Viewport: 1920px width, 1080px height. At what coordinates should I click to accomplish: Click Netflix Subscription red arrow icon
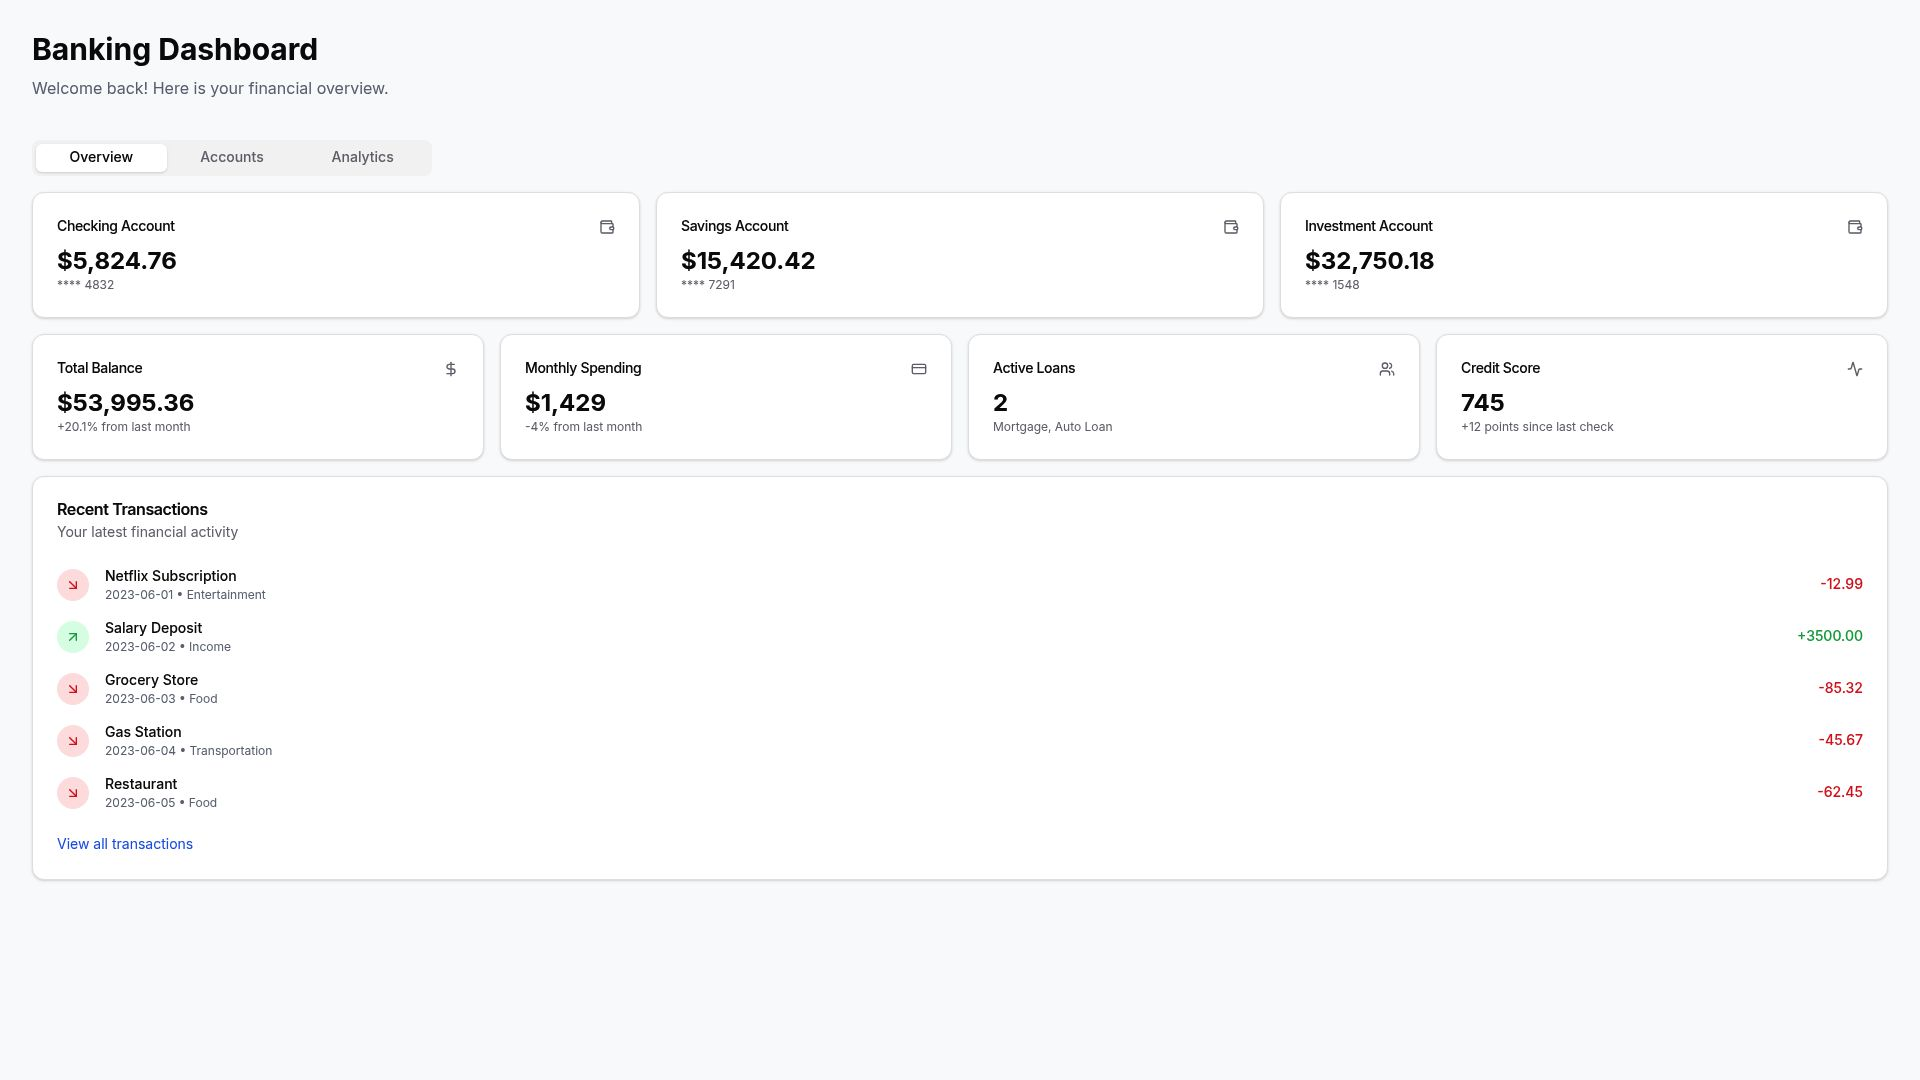click(x=73, y=585)
